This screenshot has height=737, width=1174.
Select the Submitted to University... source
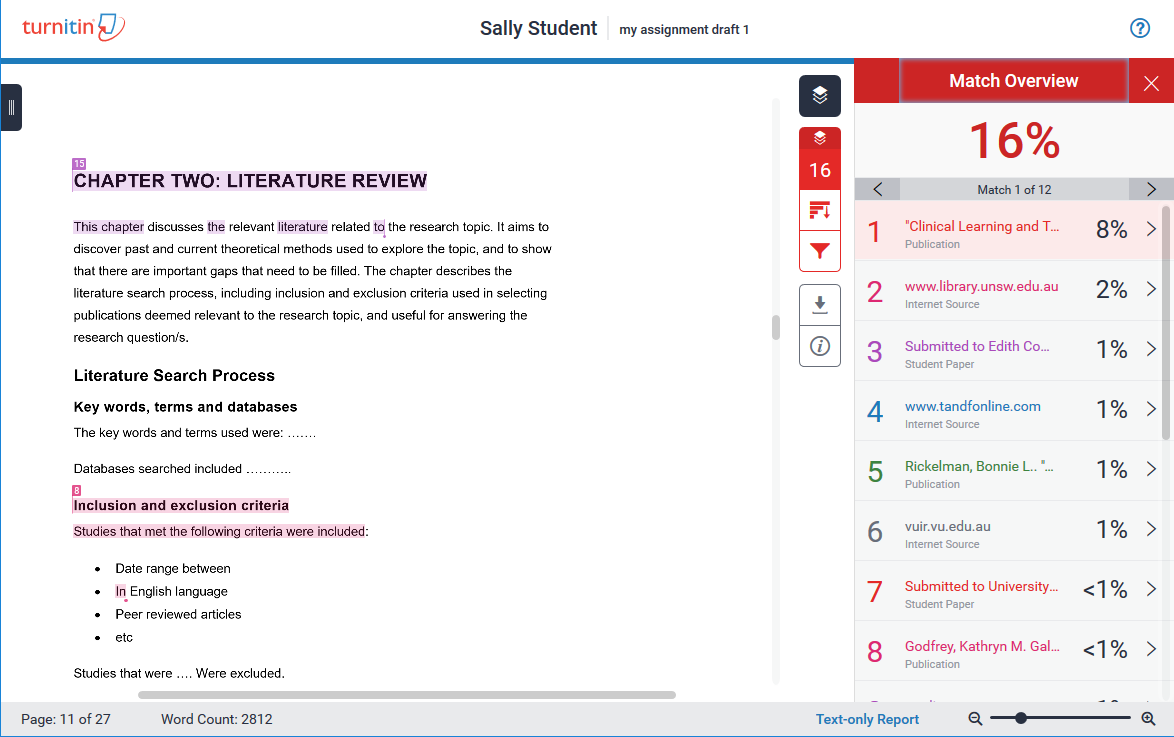(982, 586)
